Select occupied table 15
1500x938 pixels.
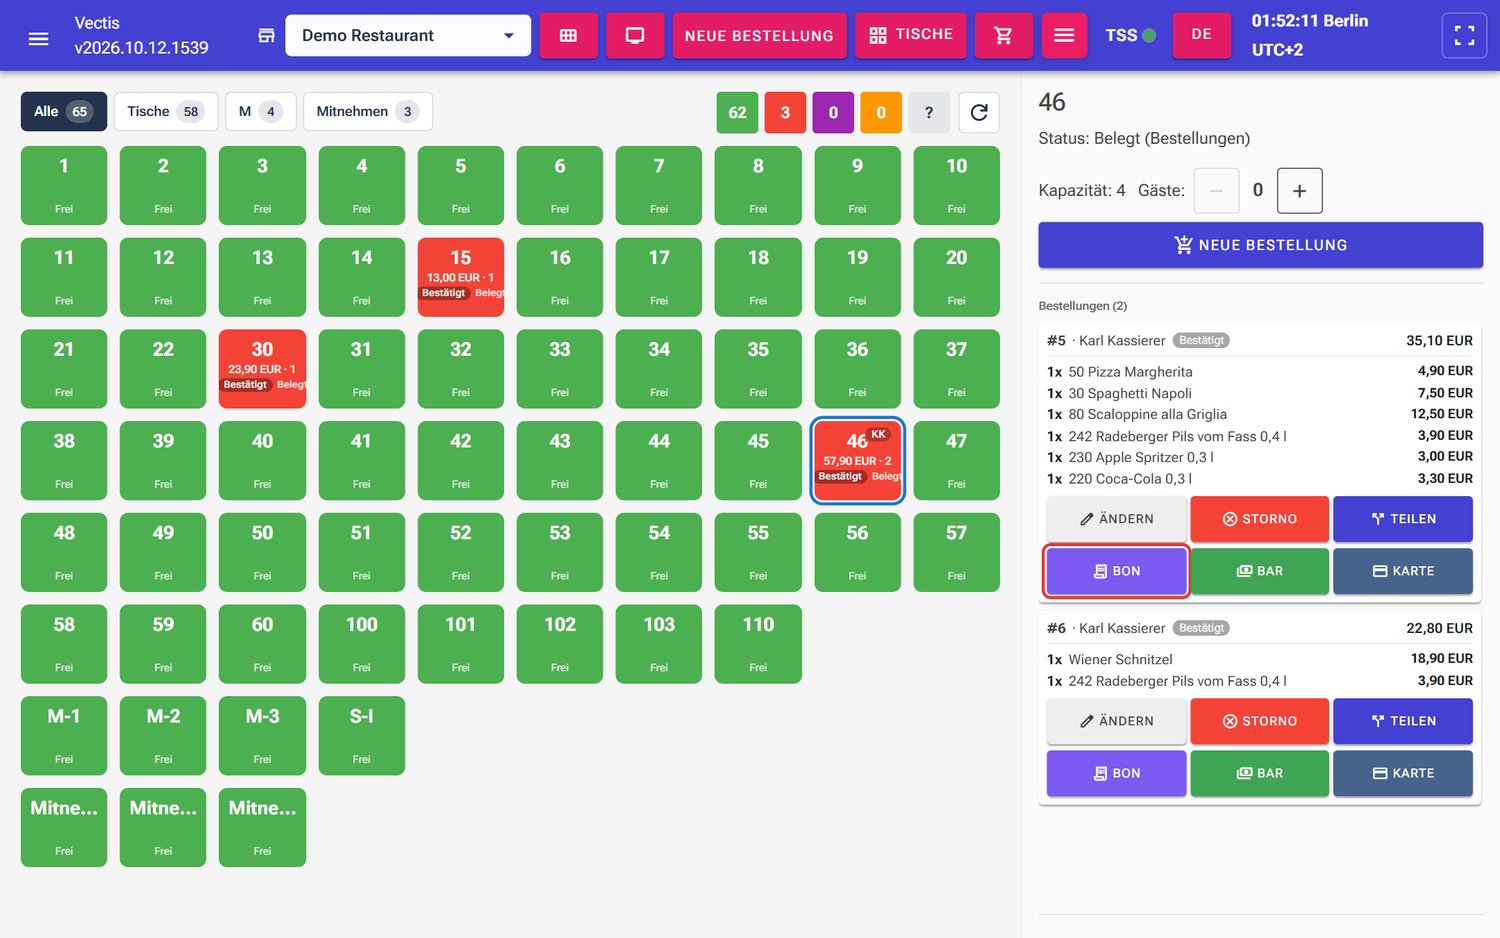click(460, 277)
